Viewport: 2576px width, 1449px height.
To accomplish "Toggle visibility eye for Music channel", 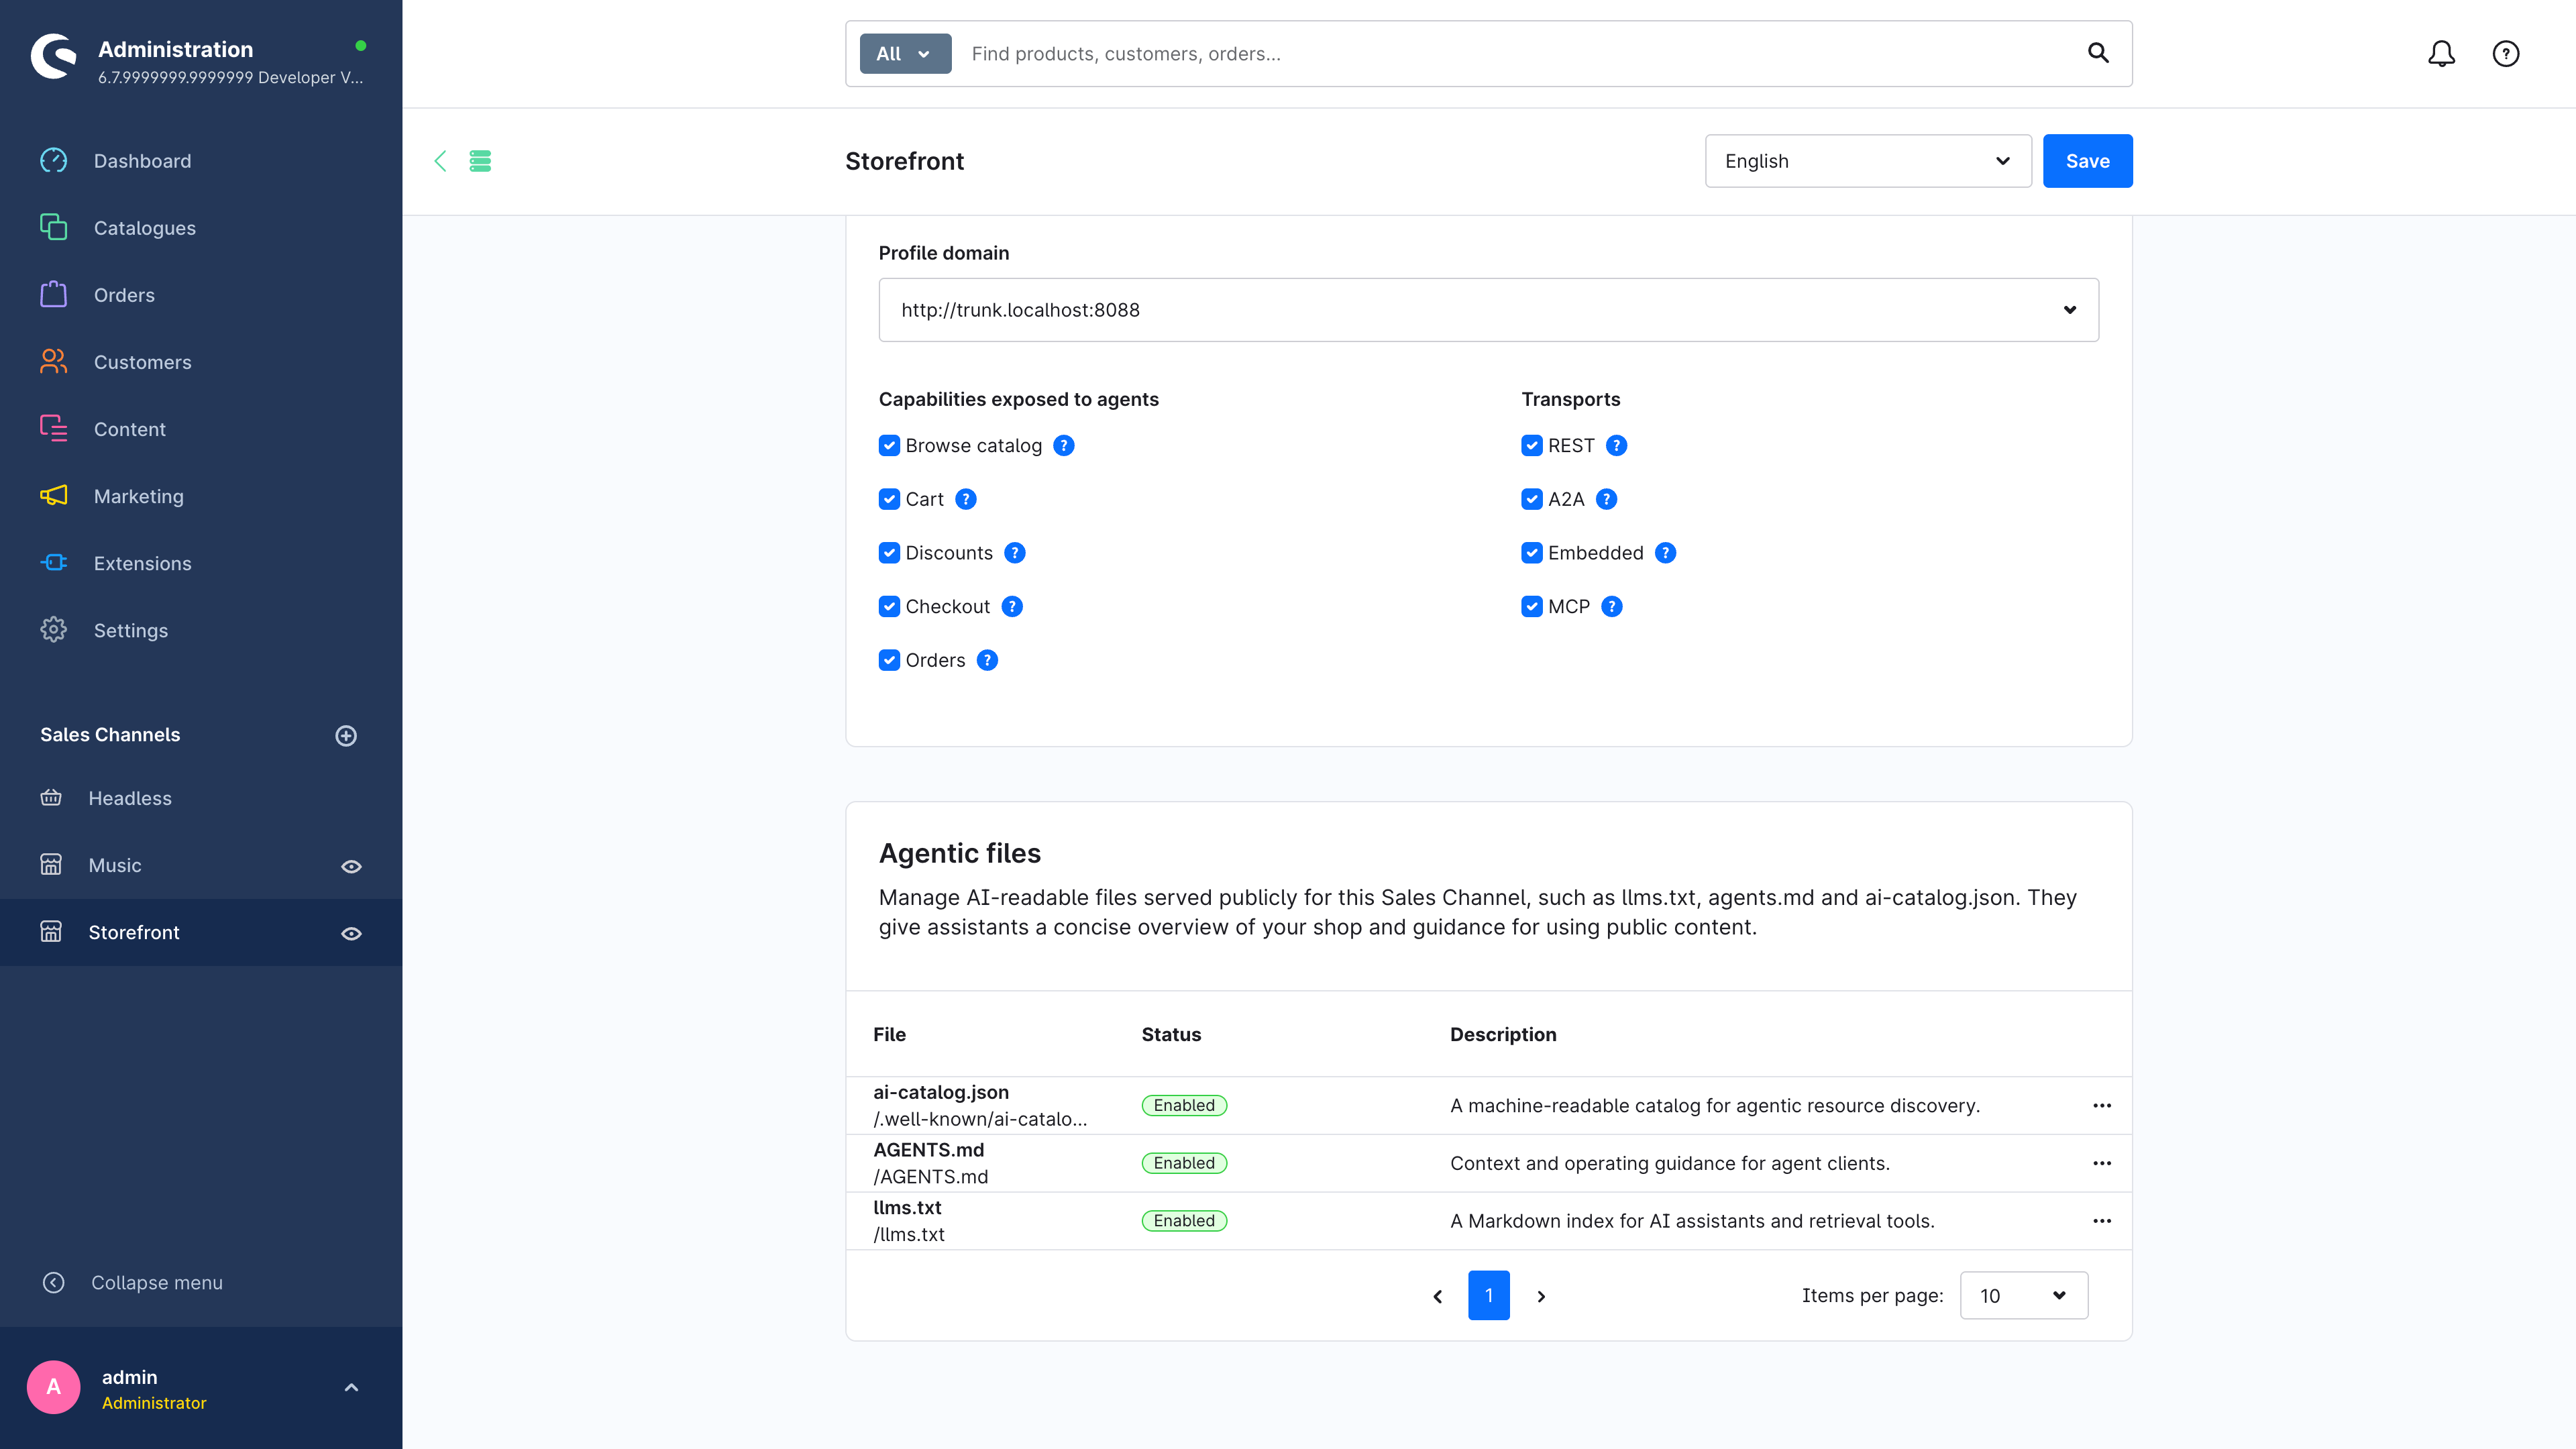I will (351, 866).
